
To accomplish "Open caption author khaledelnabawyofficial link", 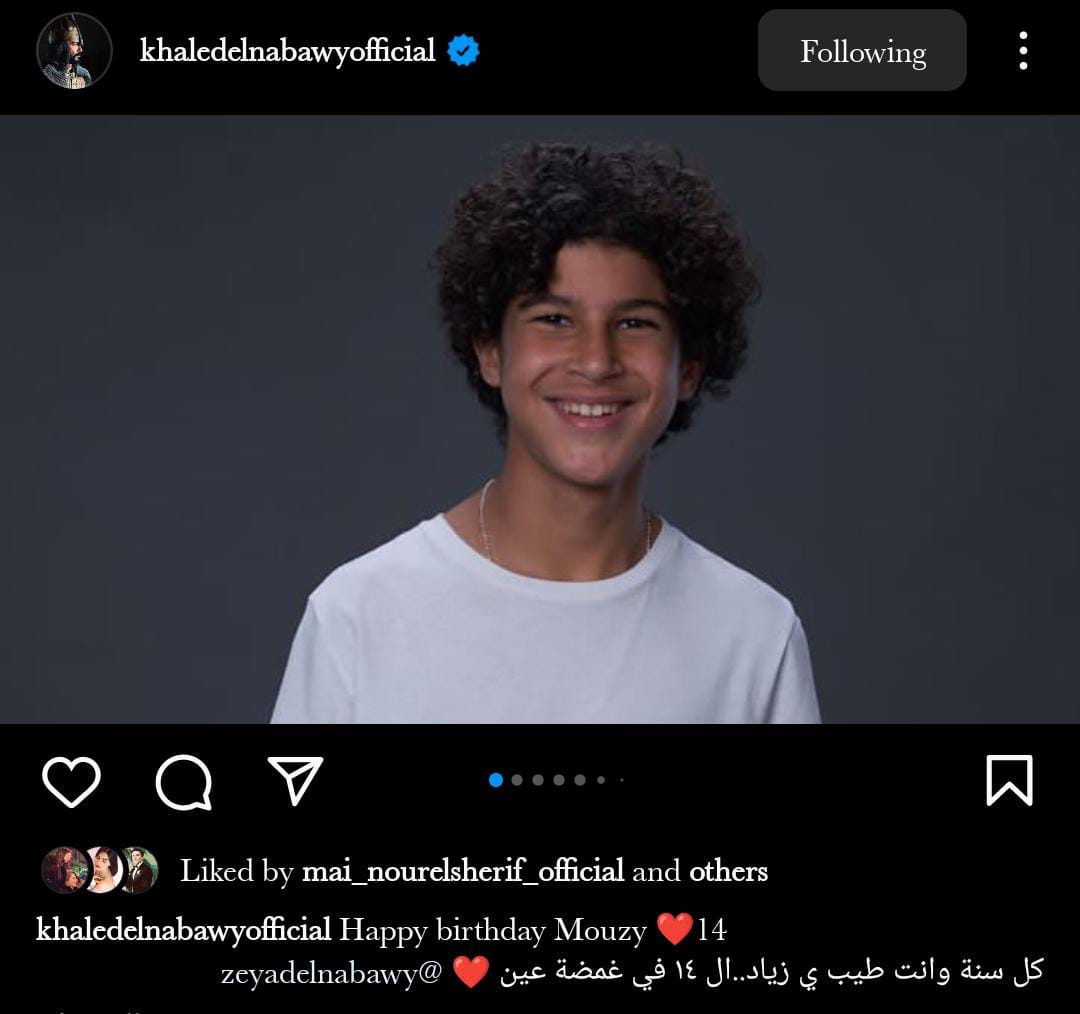I will click(183, 930).
